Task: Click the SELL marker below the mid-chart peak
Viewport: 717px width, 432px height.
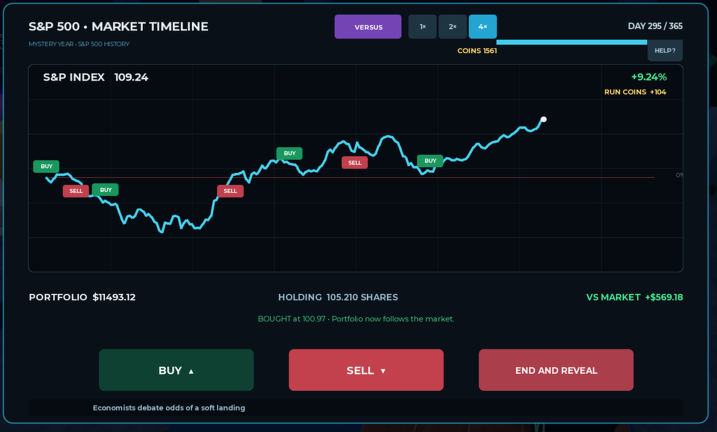Action: (355, 162)
